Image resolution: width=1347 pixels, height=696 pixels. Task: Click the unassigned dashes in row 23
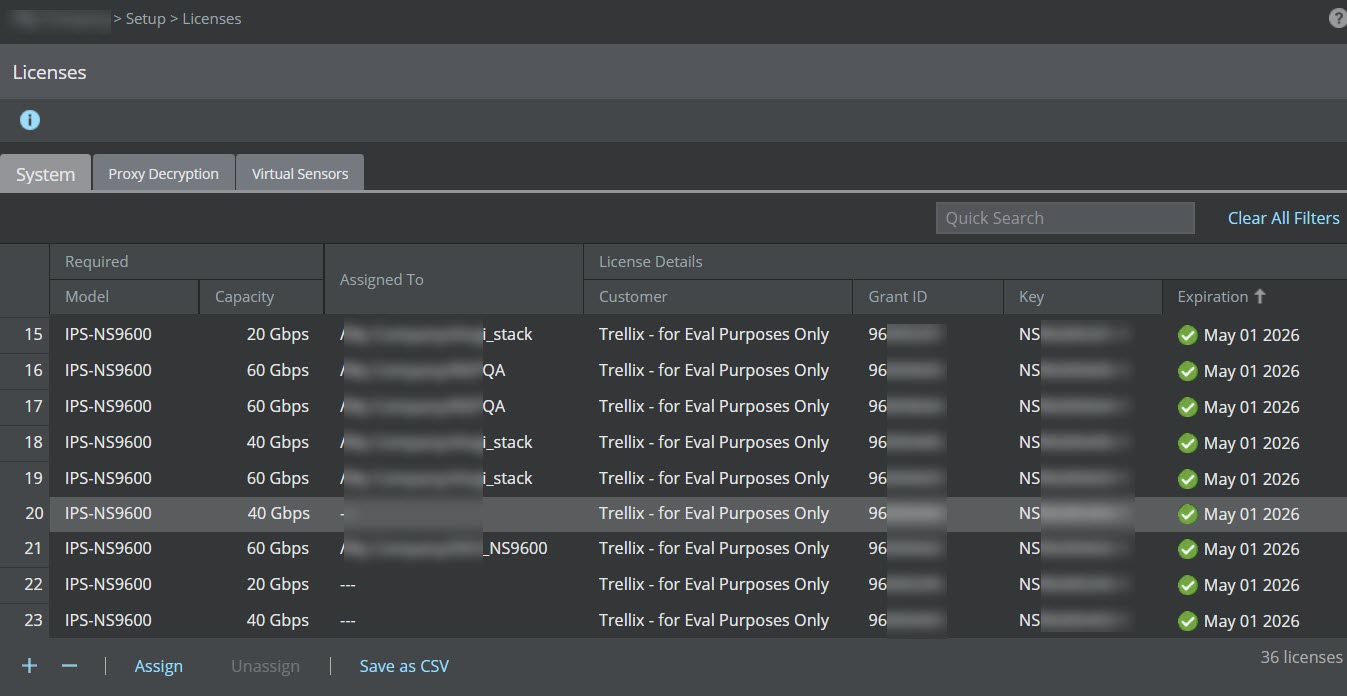click(x=348, y=620)
